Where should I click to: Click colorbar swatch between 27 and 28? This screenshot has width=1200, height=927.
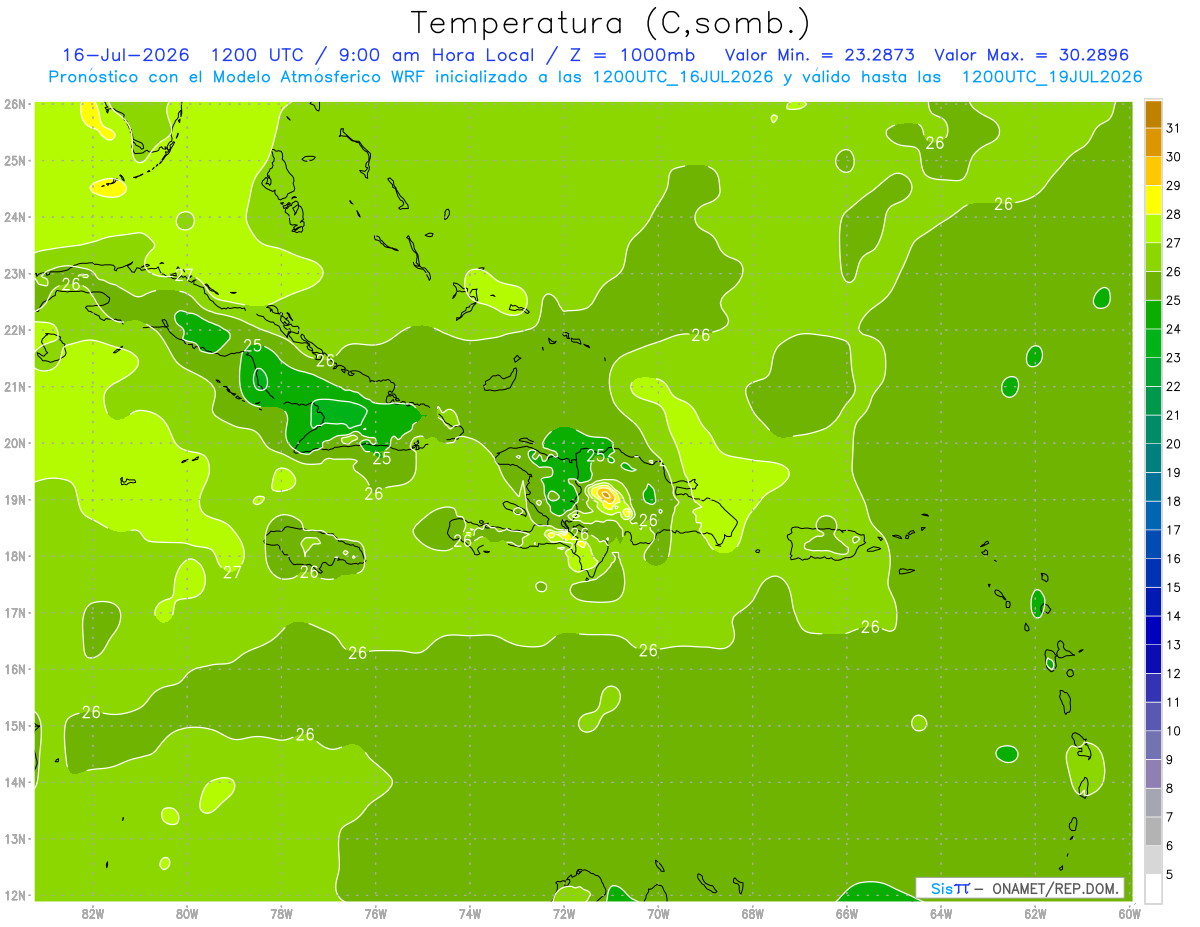1153,229
